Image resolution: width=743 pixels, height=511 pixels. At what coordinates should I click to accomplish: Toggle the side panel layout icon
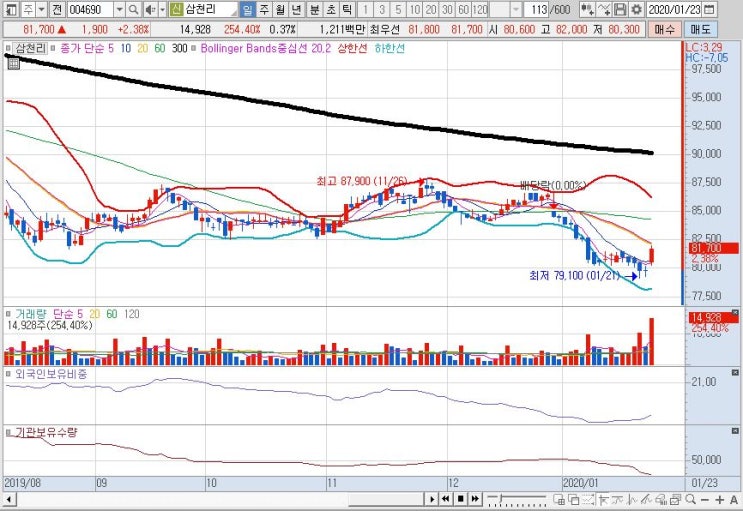[x=12, y=9]
